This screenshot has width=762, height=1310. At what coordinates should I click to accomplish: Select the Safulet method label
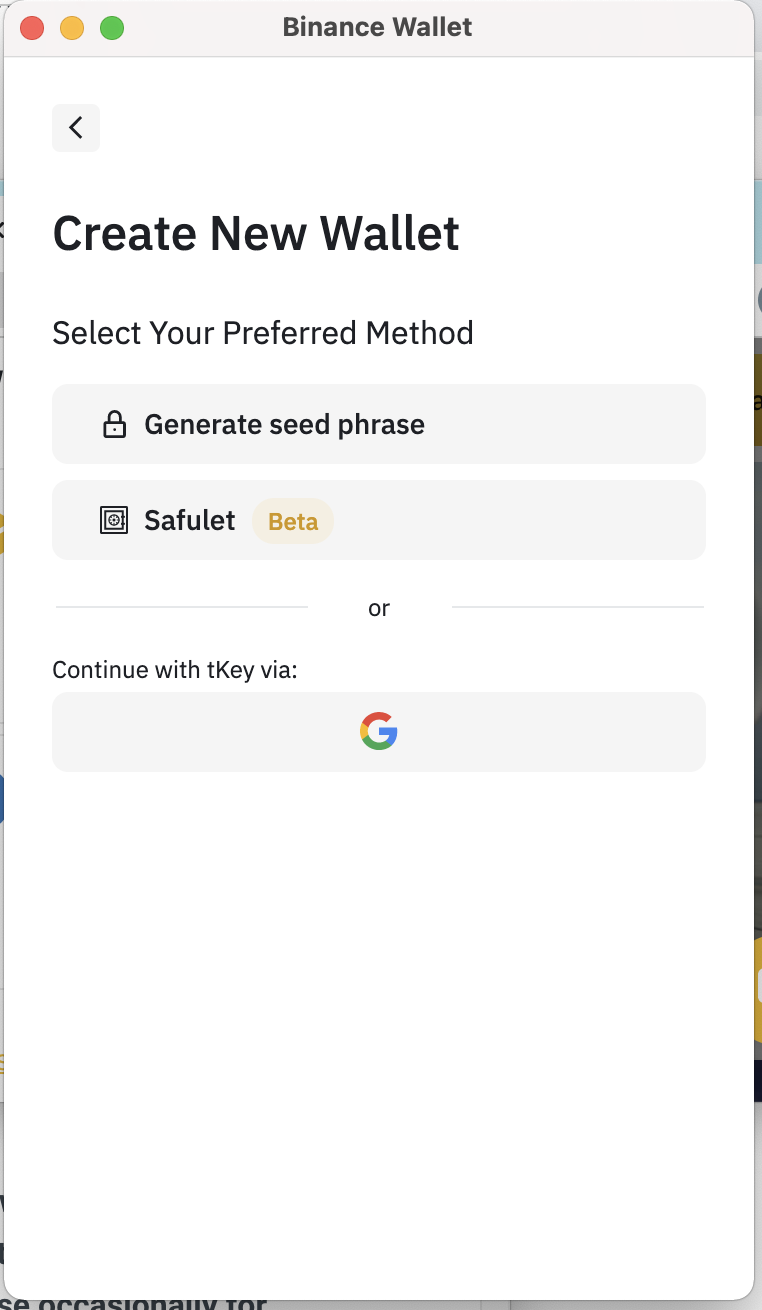click(x=190, y=521)
